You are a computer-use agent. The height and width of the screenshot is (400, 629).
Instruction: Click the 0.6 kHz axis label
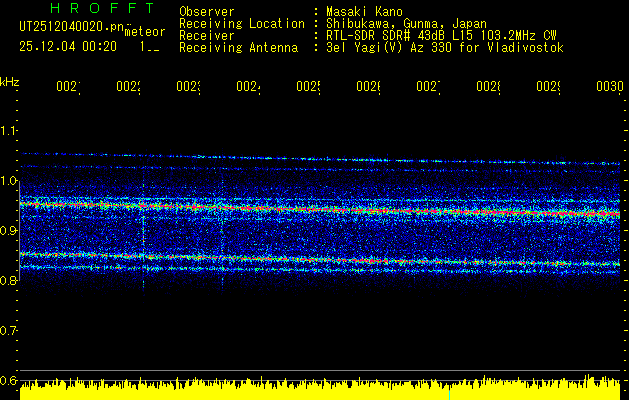point(8,380)
